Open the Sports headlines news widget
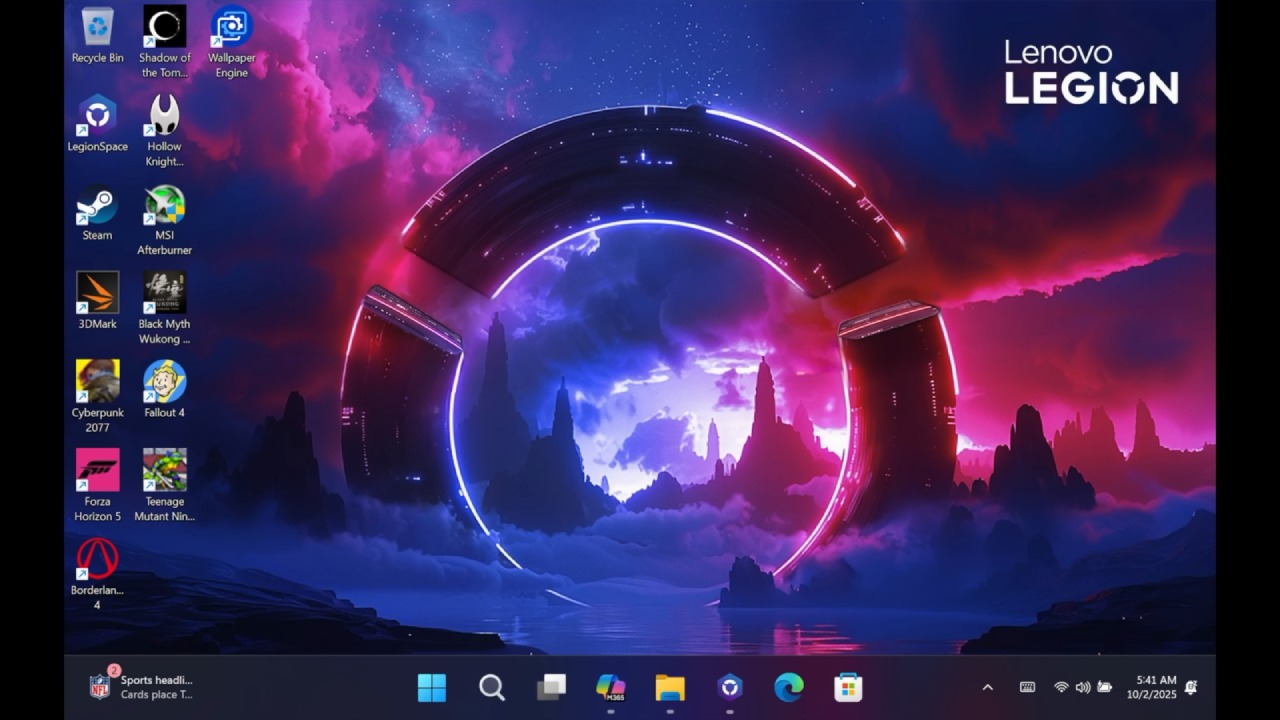 [x=141, y=687]
